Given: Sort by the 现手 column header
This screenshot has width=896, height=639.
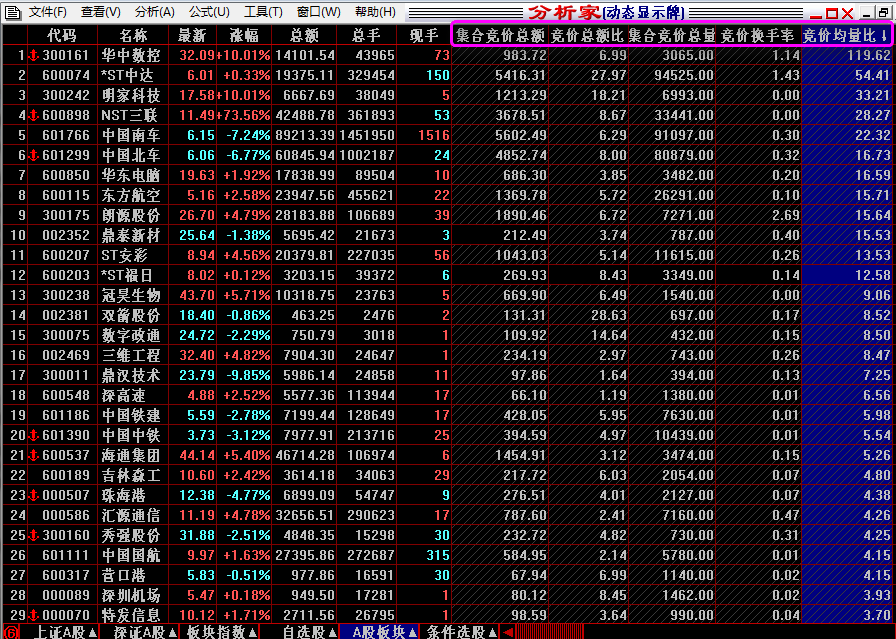Looking at the screenshot, I should (x=425, y=35).
